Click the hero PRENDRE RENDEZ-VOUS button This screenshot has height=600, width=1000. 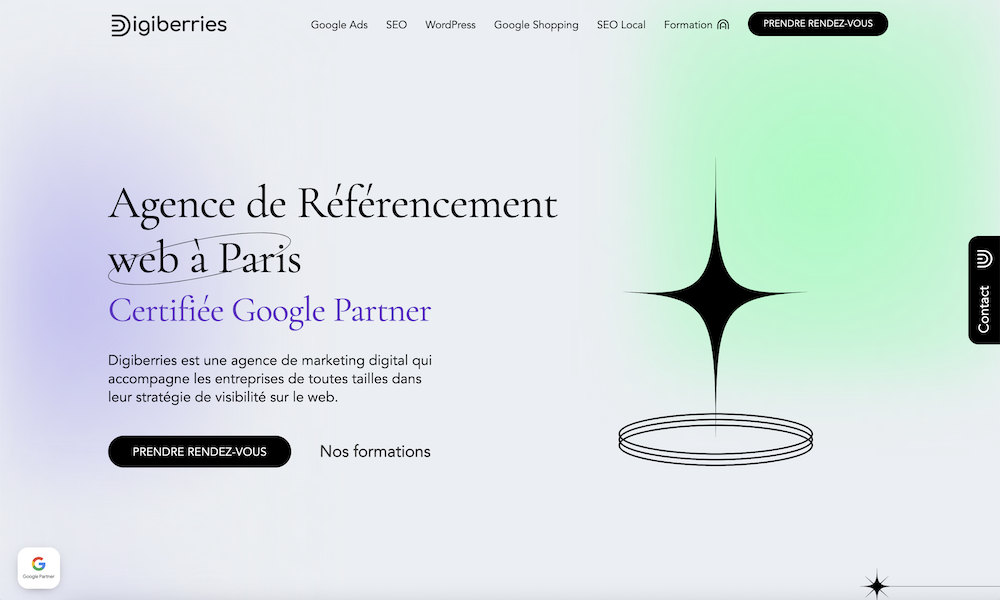pyautogui.click(x=200, y=451)
